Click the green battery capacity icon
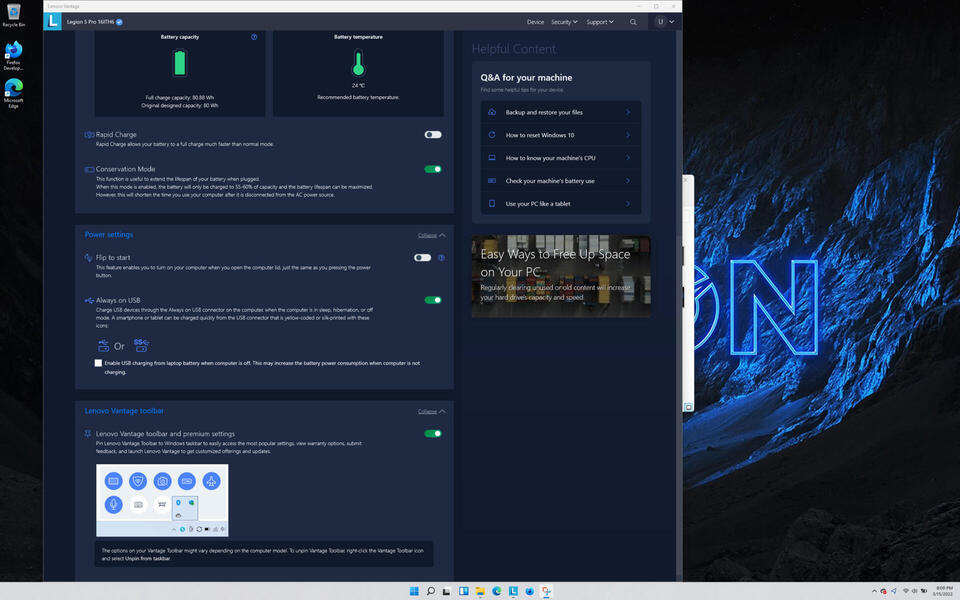Screen dimensions: 960x600 coord(179,62)
